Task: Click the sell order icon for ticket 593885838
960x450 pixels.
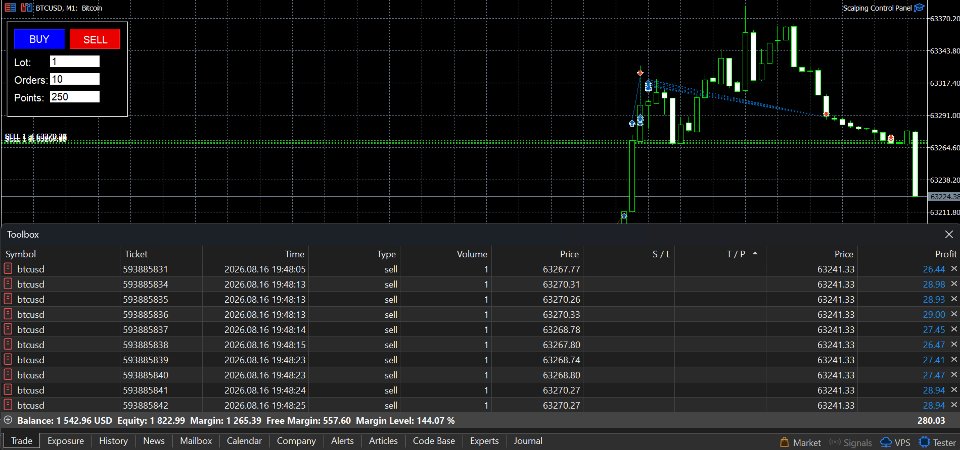Action: click(8, 345)
